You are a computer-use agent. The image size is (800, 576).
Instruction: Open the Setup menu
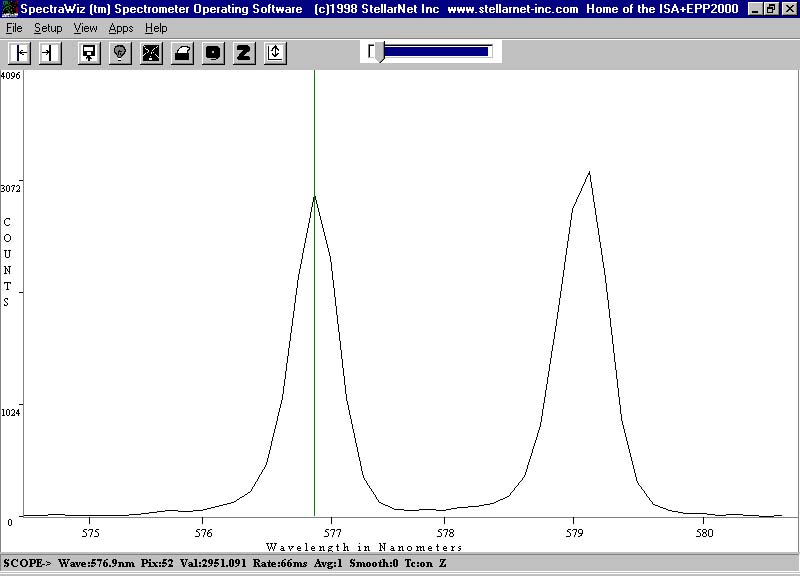coord(48,28)
